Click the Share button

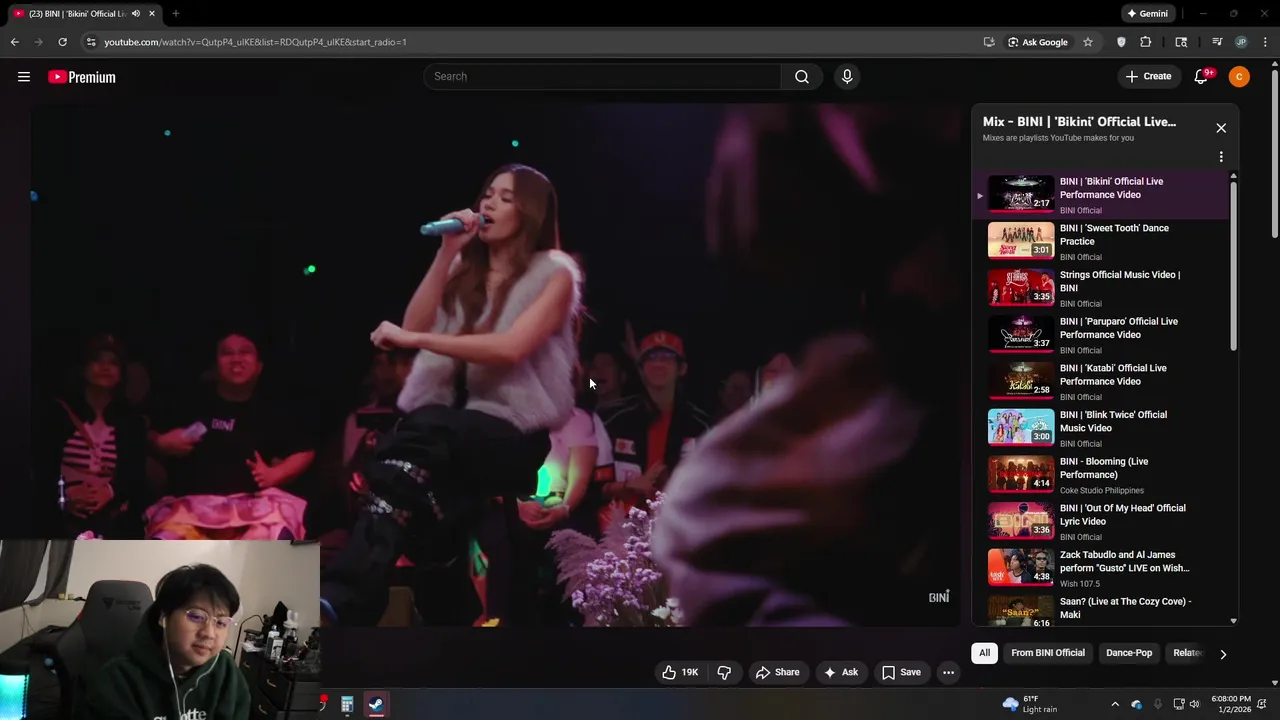pos(777,672)
